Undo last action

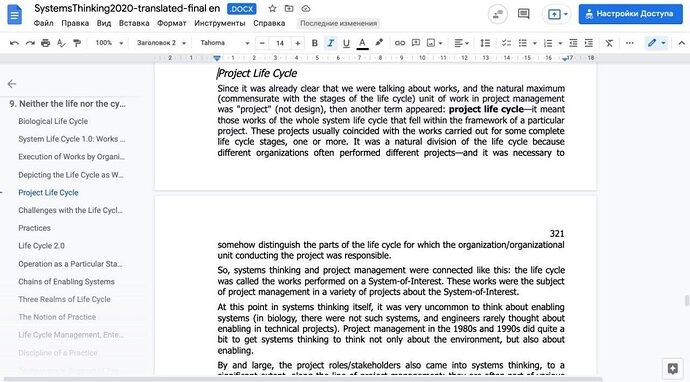click(x=14, y=43)
